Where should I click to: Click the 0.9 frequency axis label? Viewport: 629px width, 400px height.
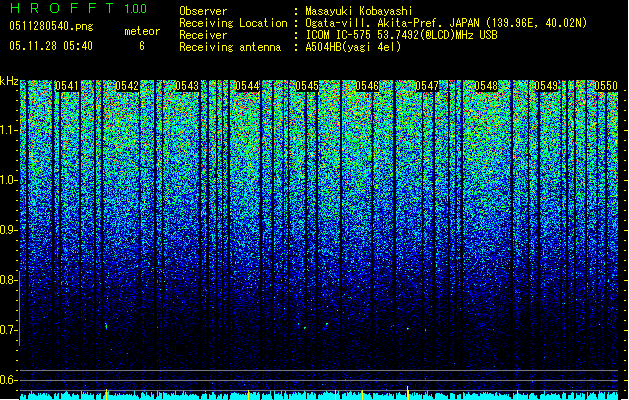pyautogui.click(x=8, y=230)
